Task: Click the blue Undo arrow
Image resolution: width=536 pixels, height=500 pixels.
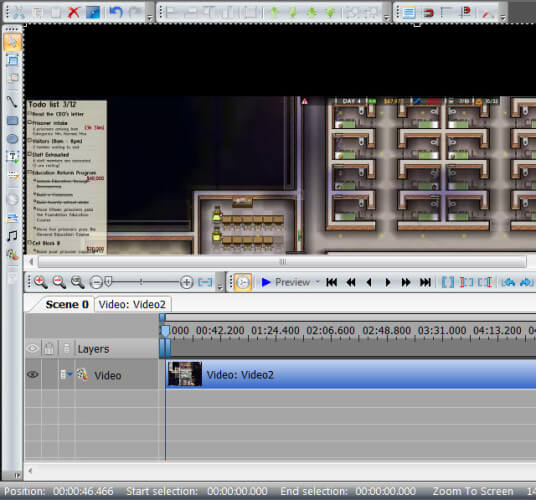Action: (116, 13)
